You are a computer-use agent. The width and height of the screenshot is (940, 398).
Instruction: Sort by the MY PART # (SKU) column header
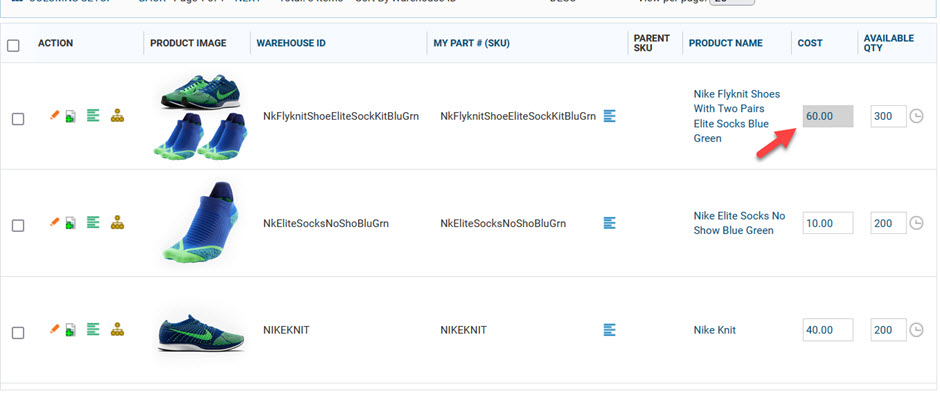point(472,43)
